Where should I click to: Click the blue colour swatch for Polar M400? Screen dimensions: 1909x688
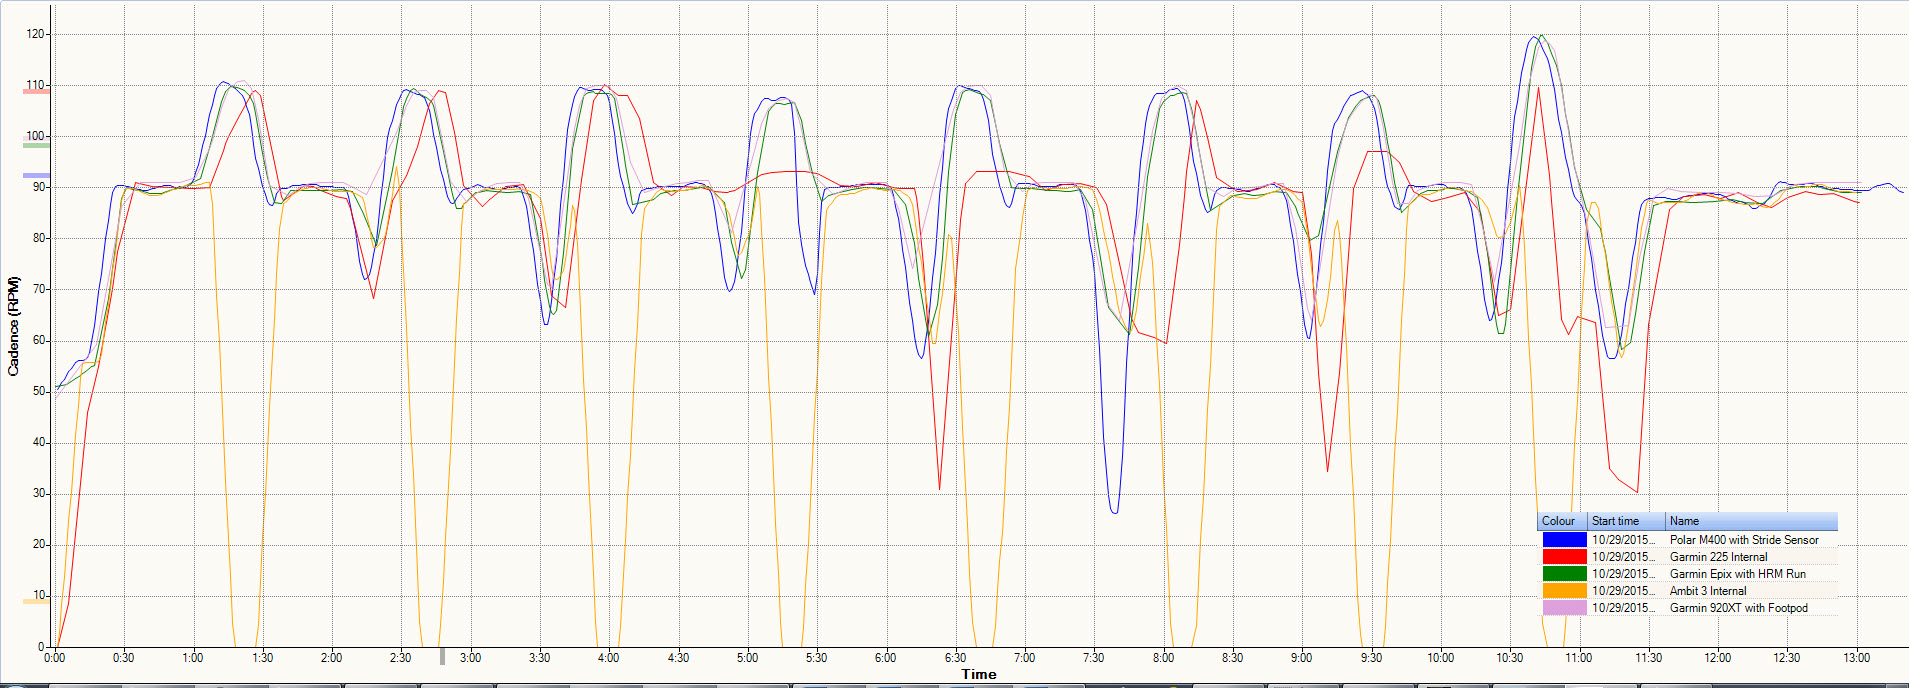point(1564,540)
